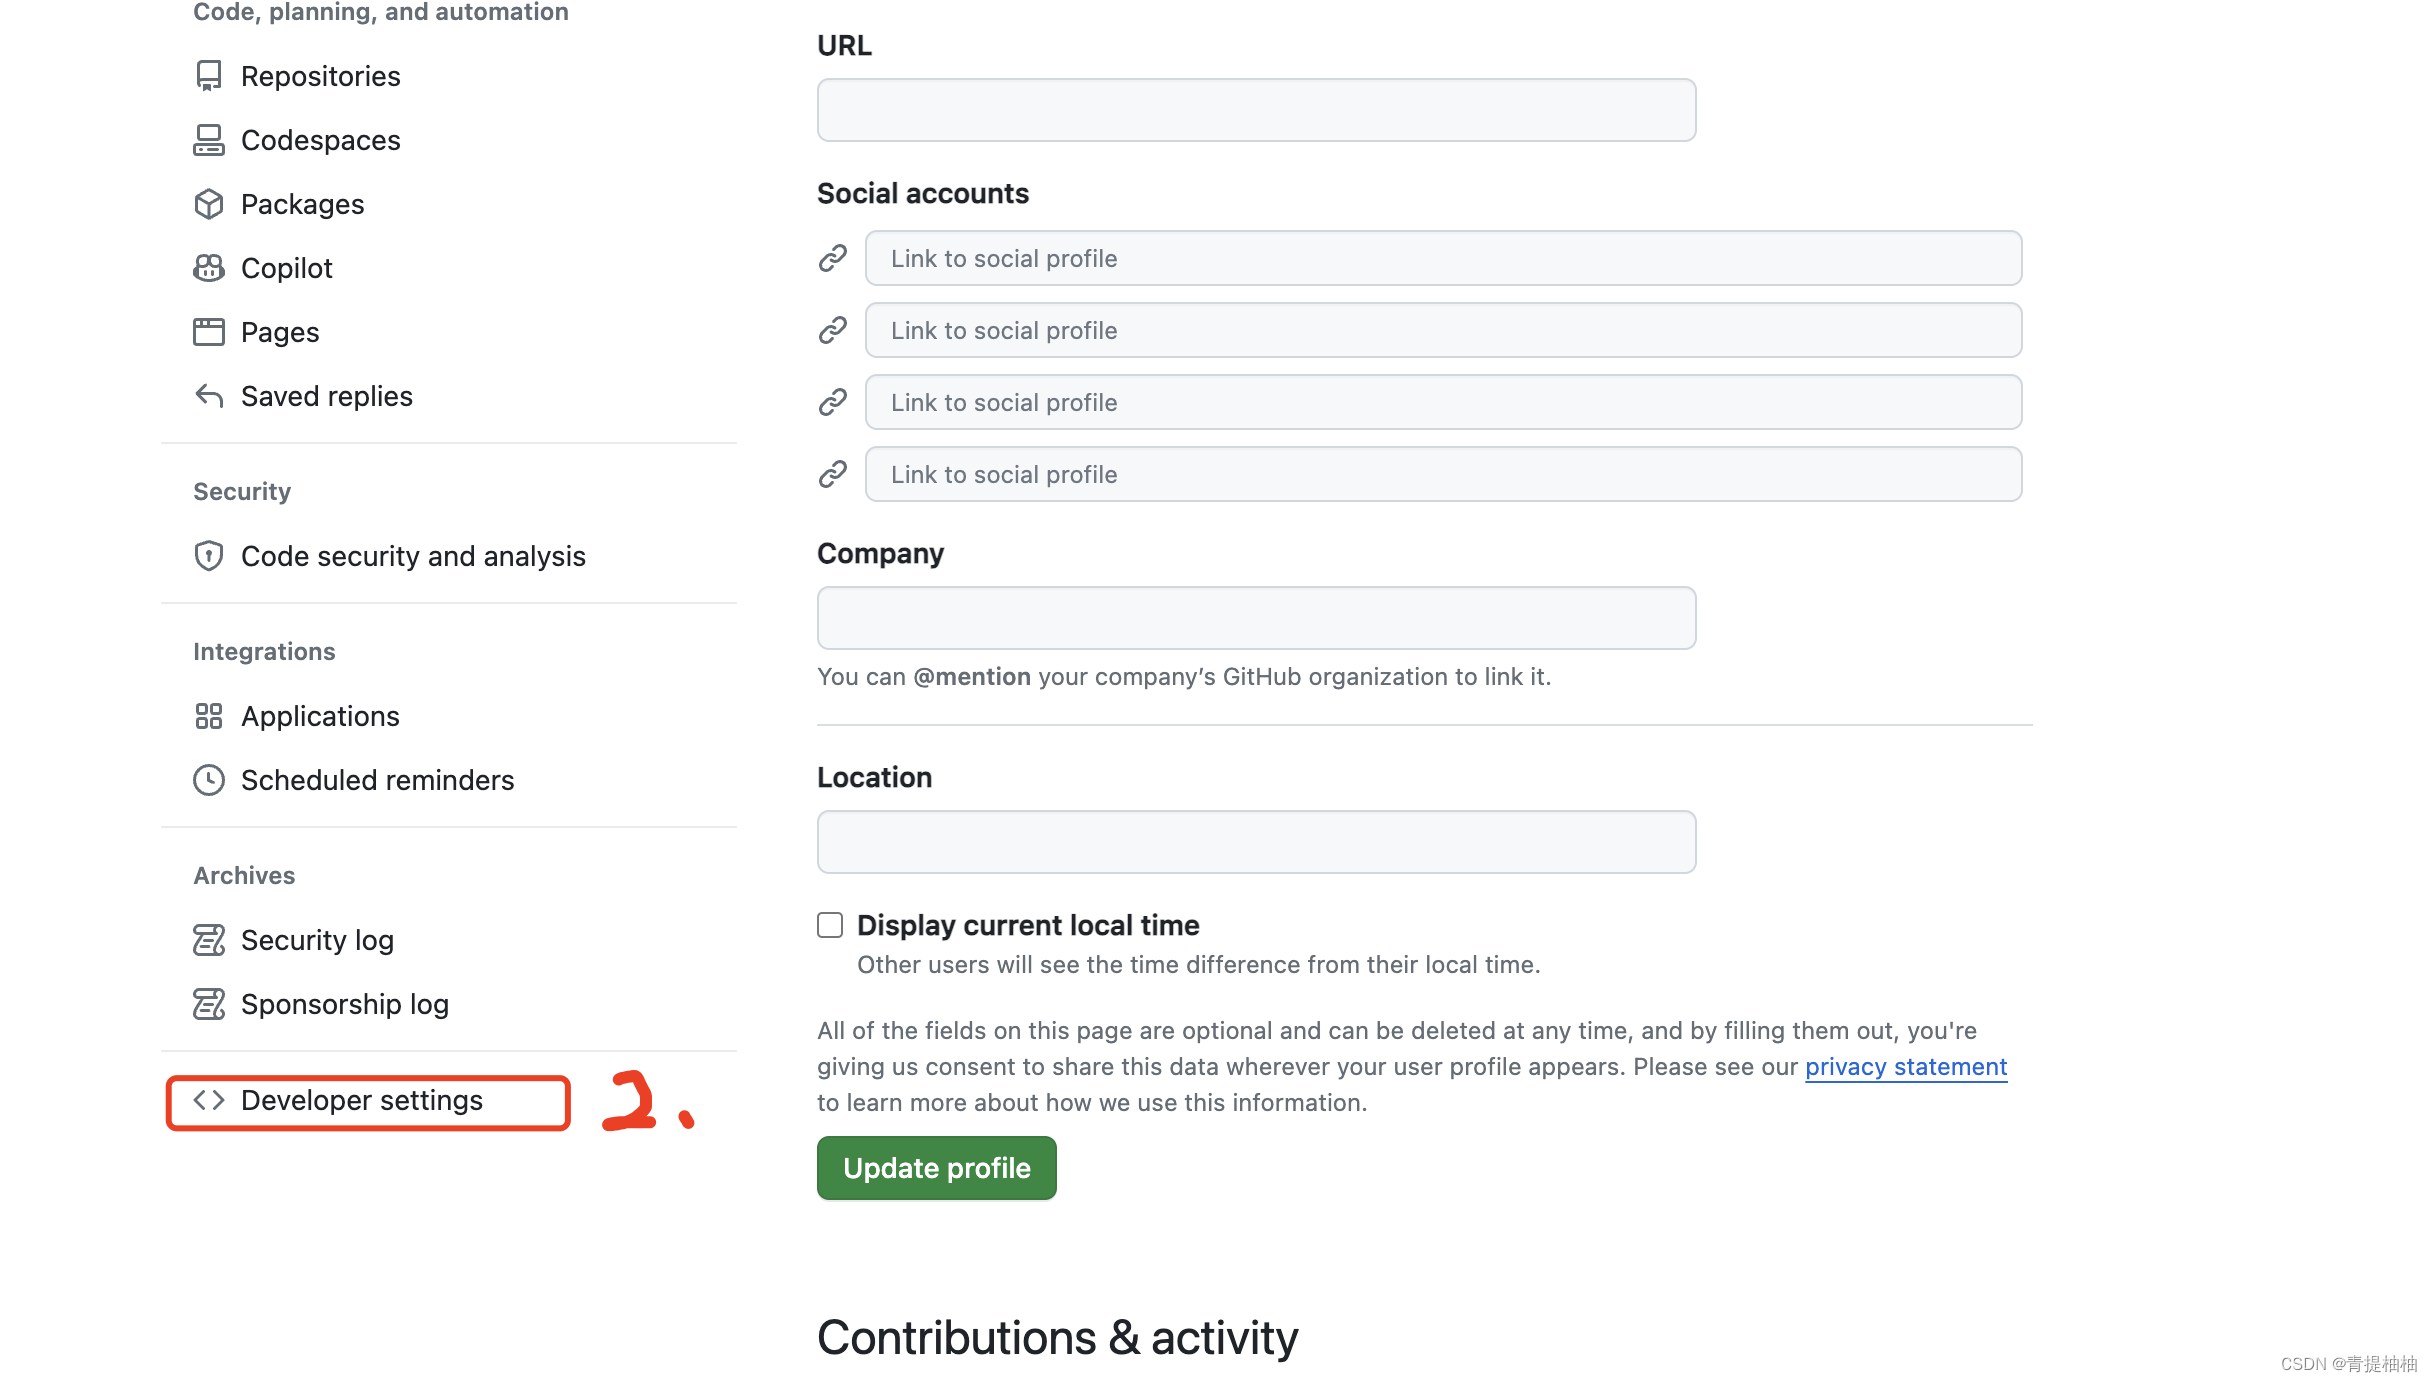Click the Company input field
Image resolution: width=2432 pixels, height=1382 pixels.
click(x=1255, y=617)
